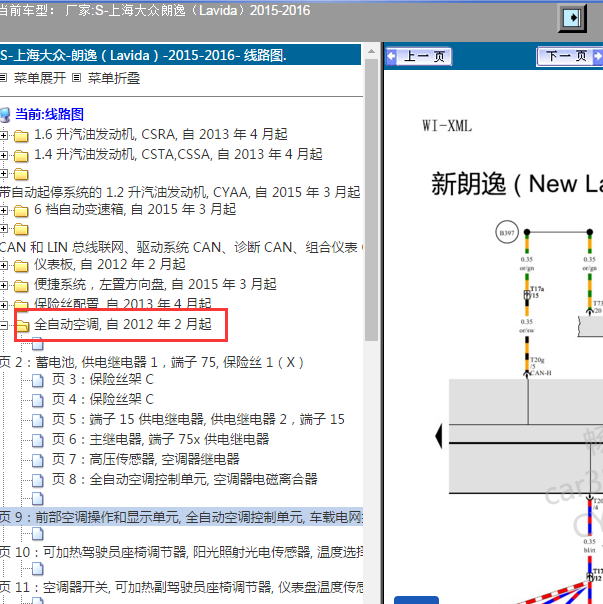The image size is (603, 604).
Task: Go to next page with 下一页 button
Action: point(569,57)
